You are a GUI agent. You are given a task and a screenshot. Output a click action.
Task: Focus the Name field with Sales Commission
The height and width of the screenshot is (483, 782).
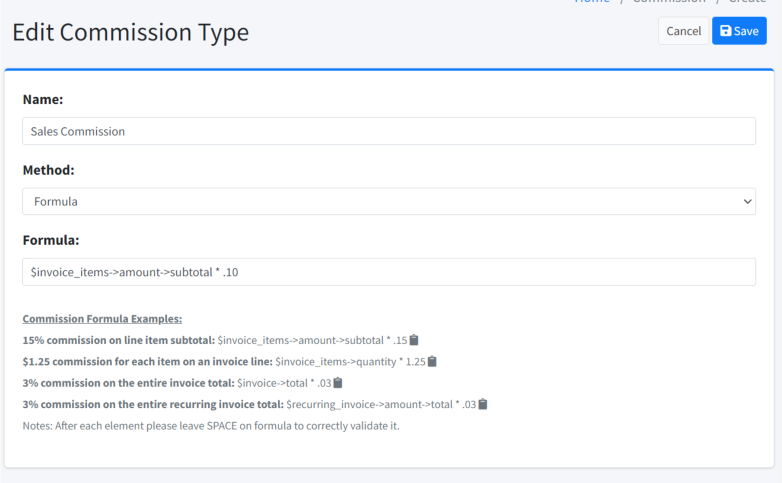point(388,131)
